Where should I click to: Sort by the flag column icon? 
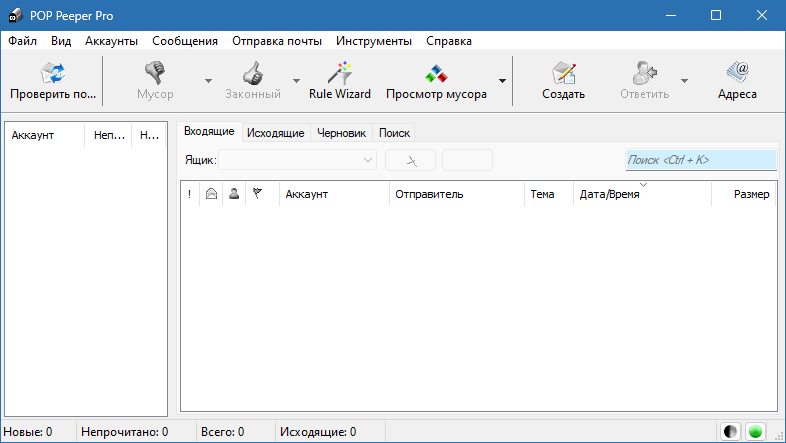tap(257, 193)
